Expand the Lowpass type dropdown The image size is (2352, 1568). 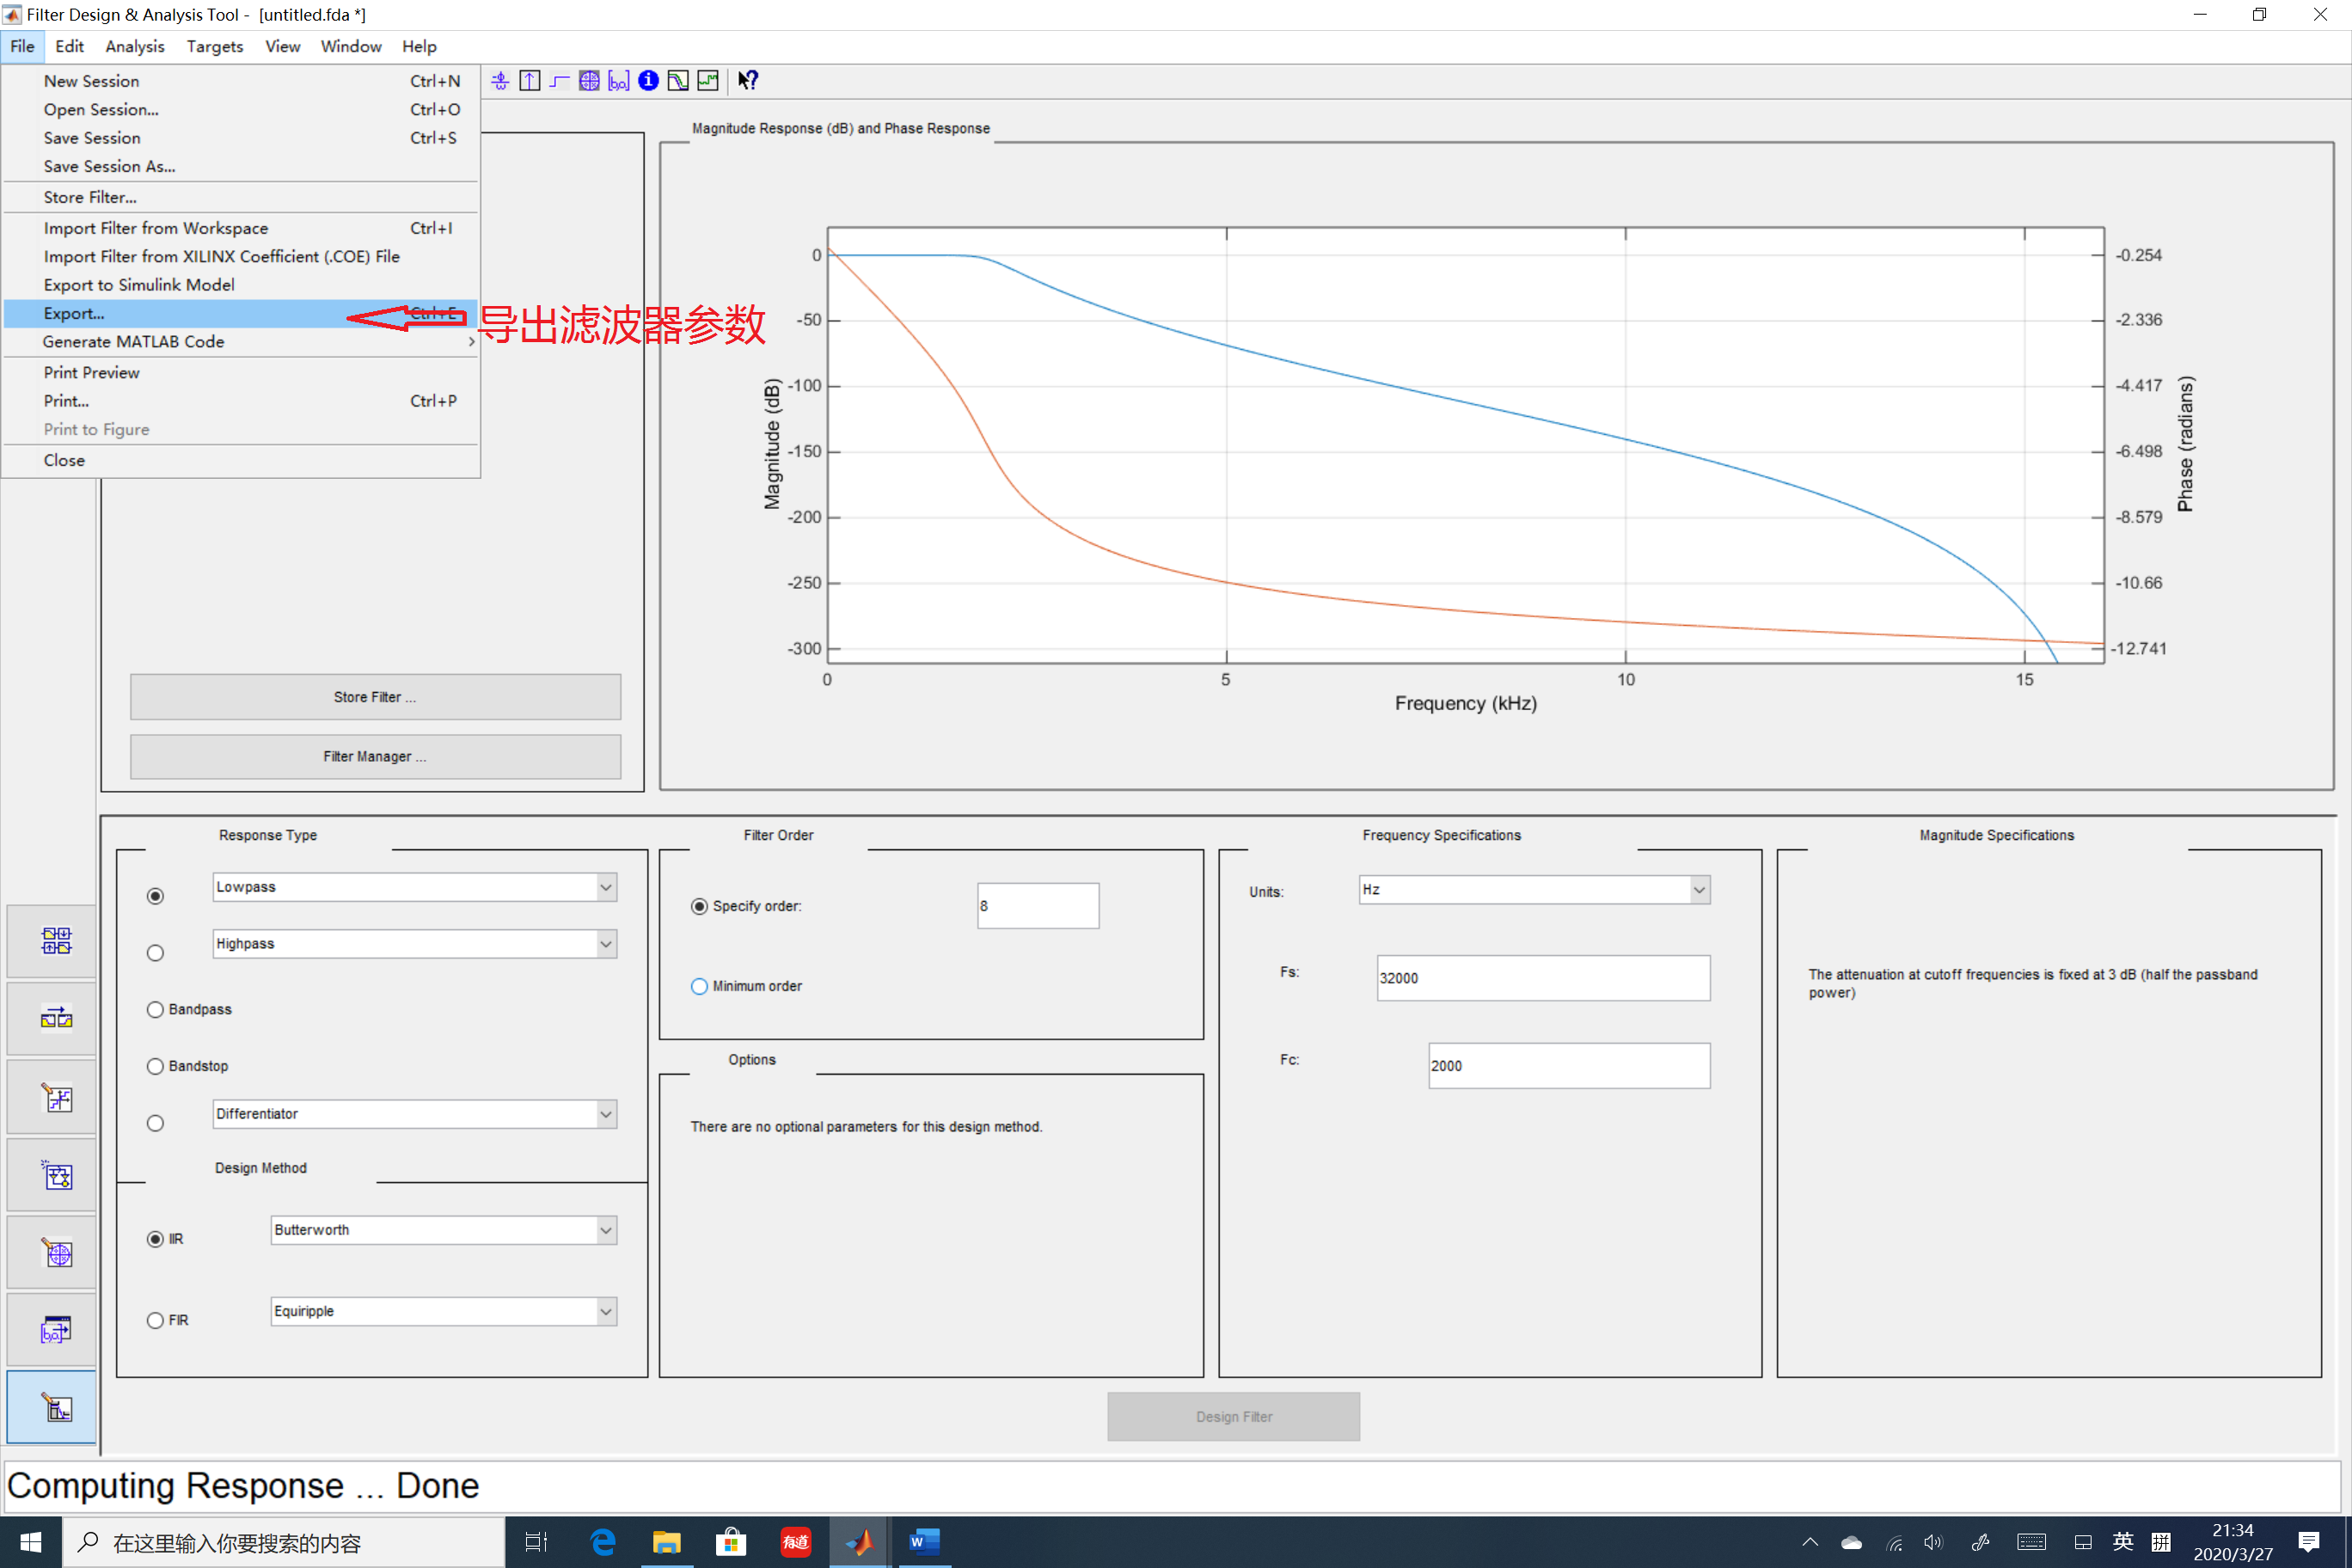605,887
